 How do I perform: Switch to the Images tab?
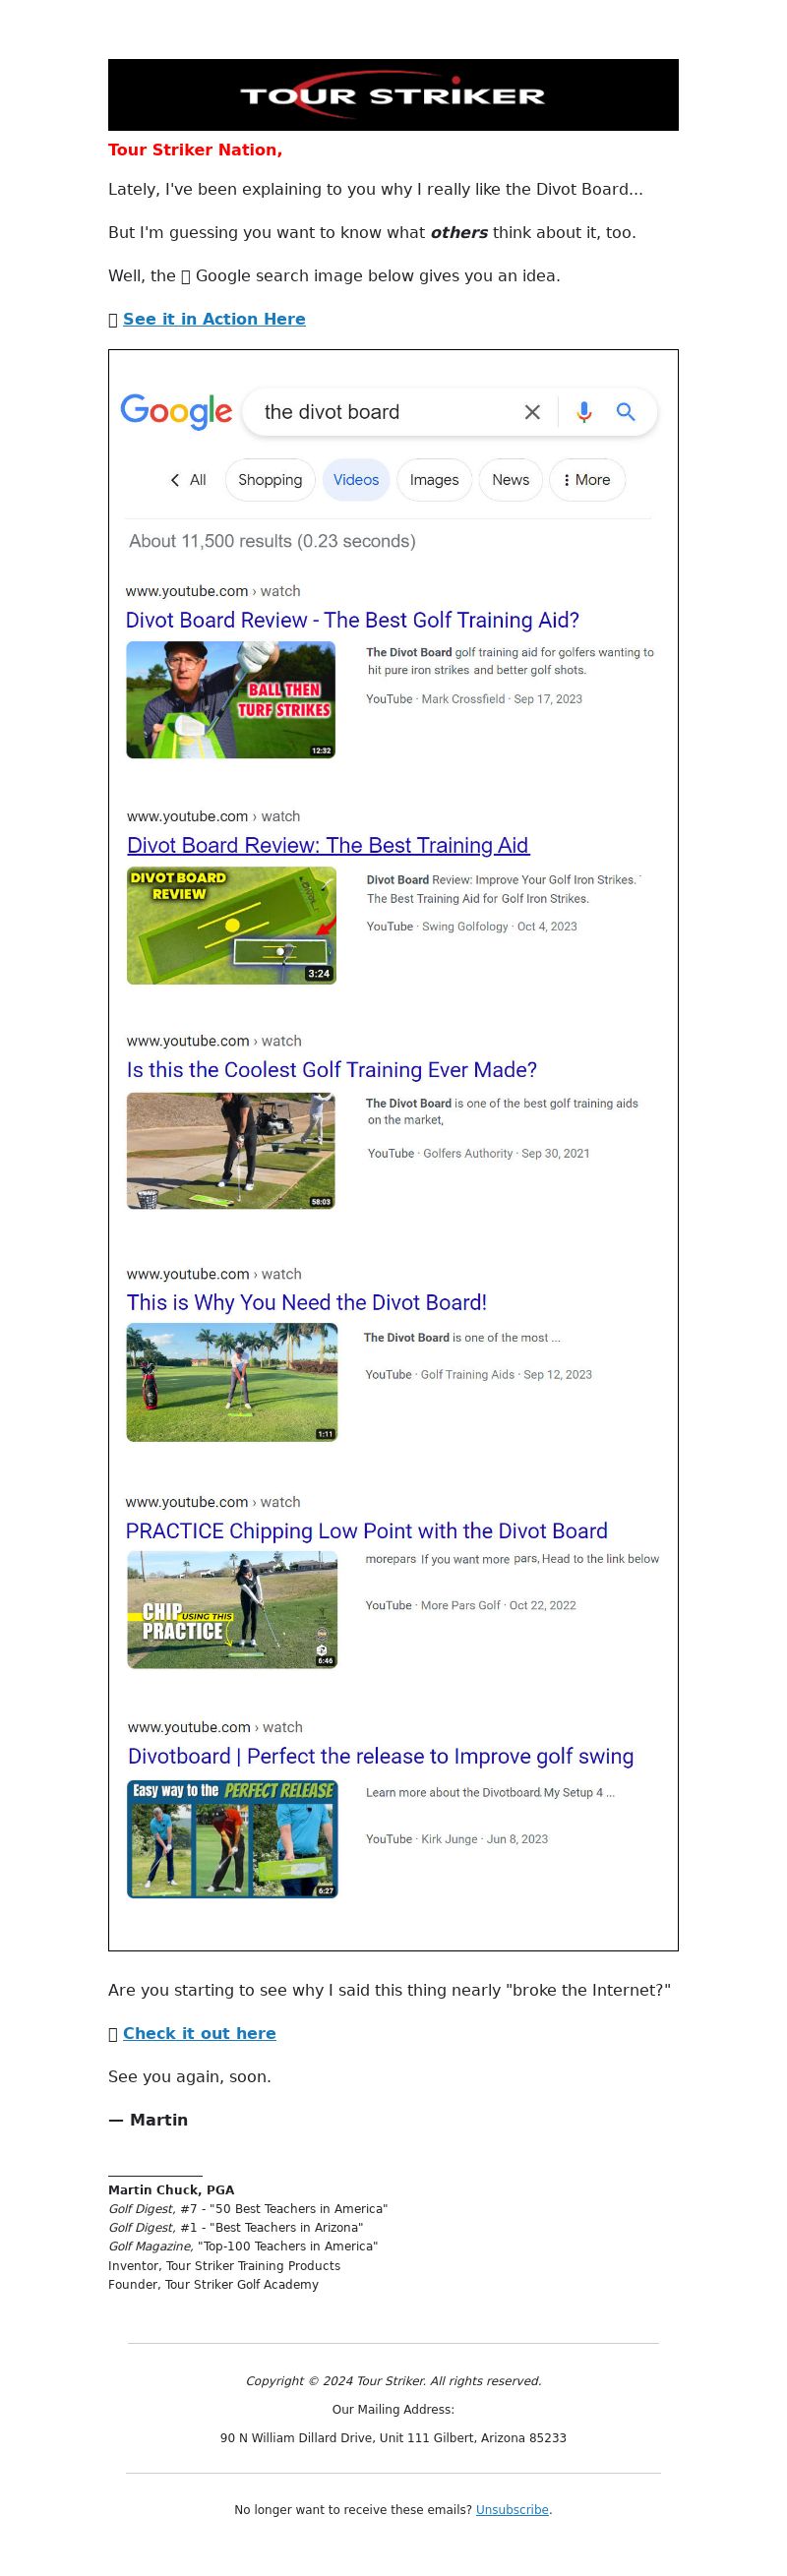tap(434, 480)
